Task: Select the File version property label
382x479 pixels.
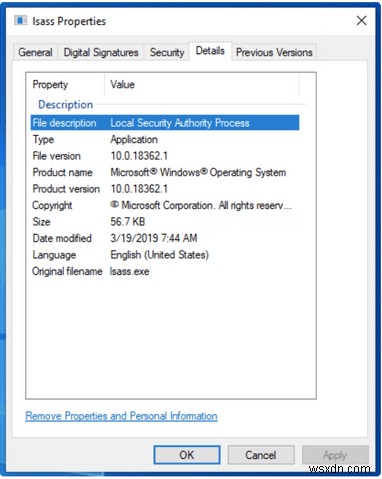Action: point(57,156)
